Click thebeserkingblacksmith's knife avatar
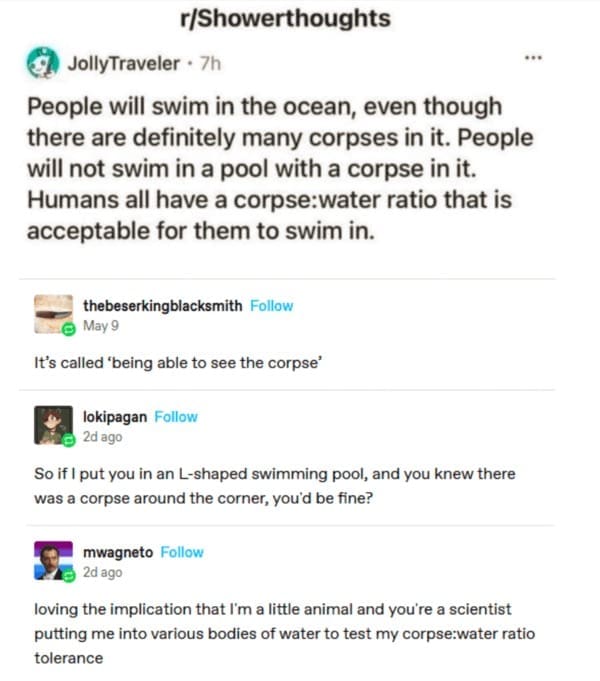 point(50,314)
